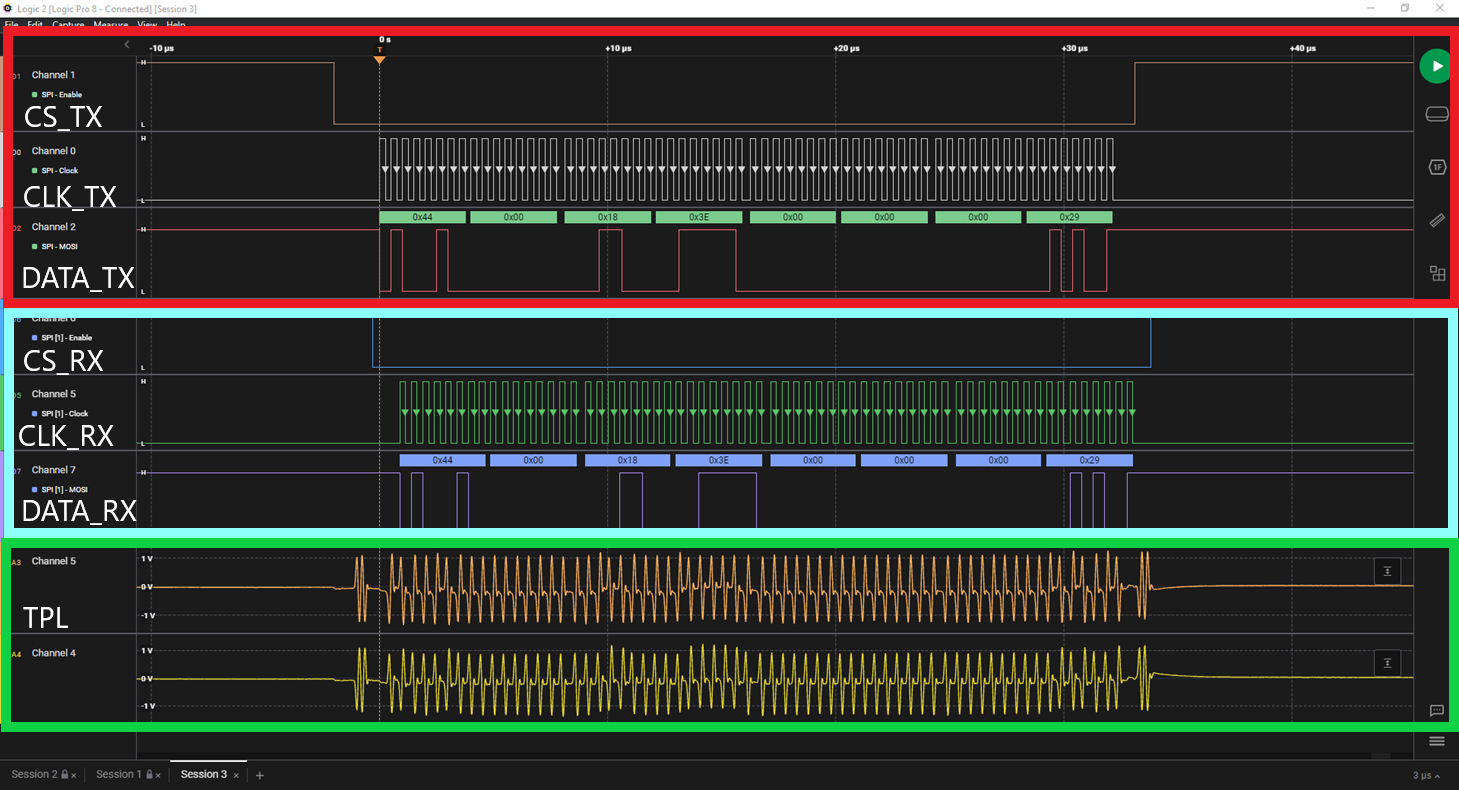Image resolution: width=1459 pixels, height=790 pixels.
Task: Open the annotations speech-bubble icon
Action: [1436, 709]
